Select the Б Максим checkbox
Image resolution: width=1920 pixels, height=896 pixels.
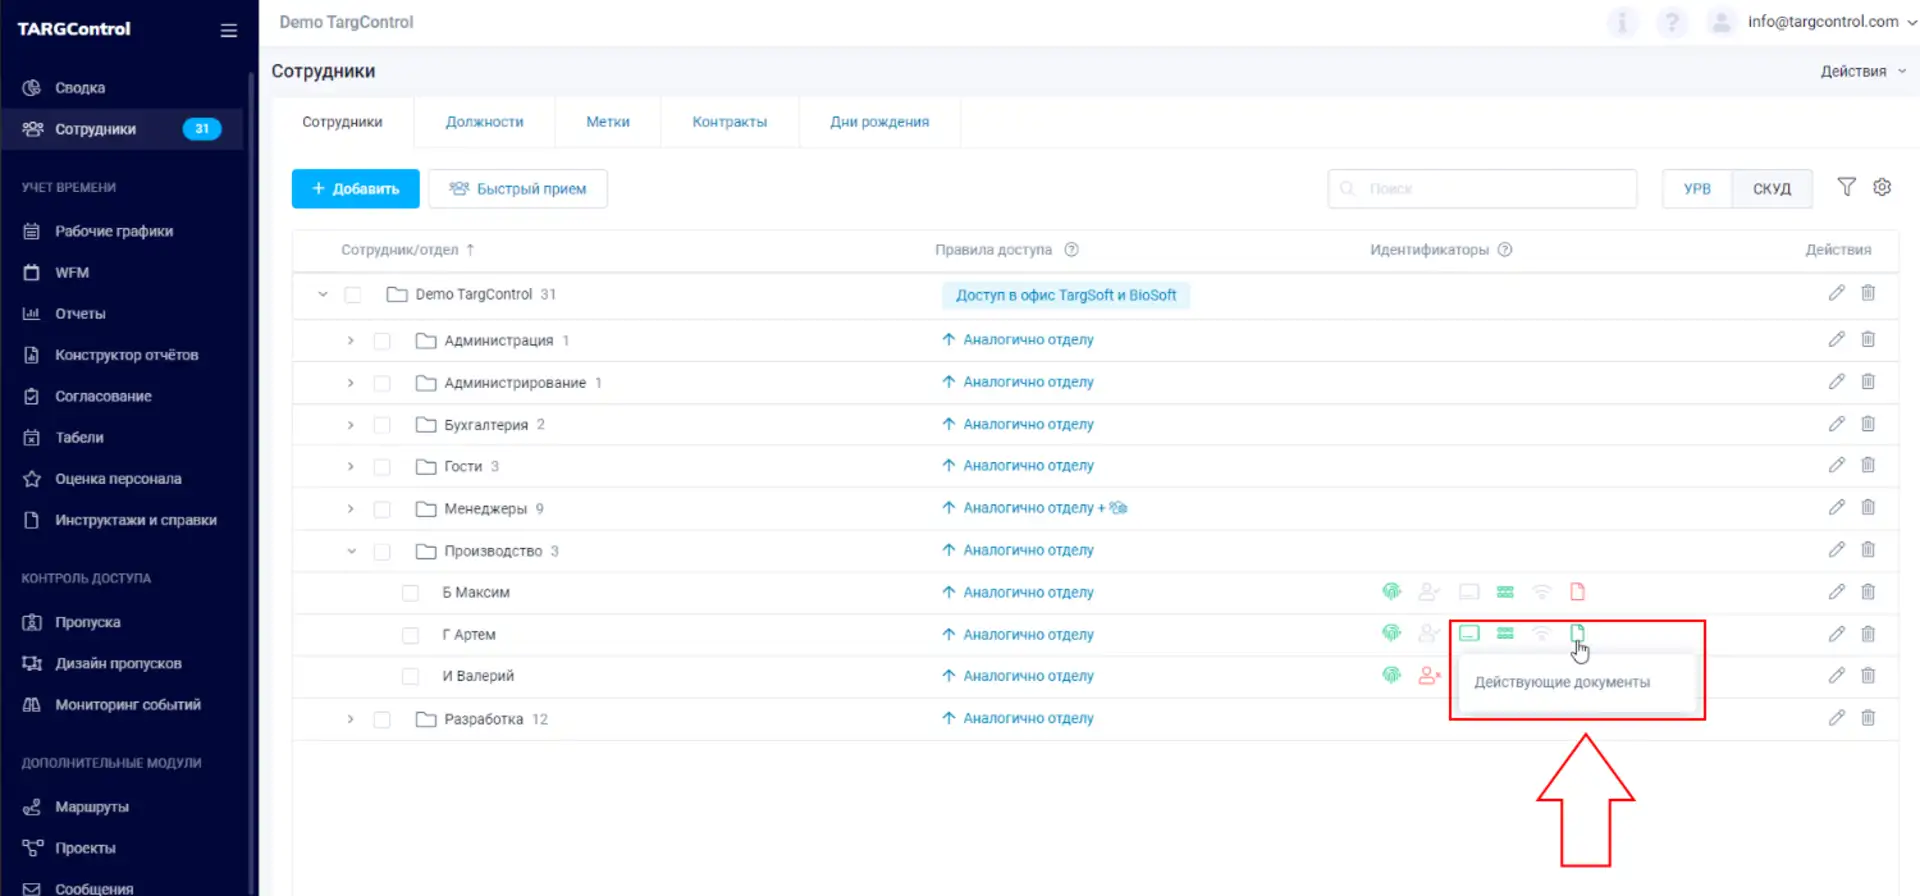pos(410,593)
